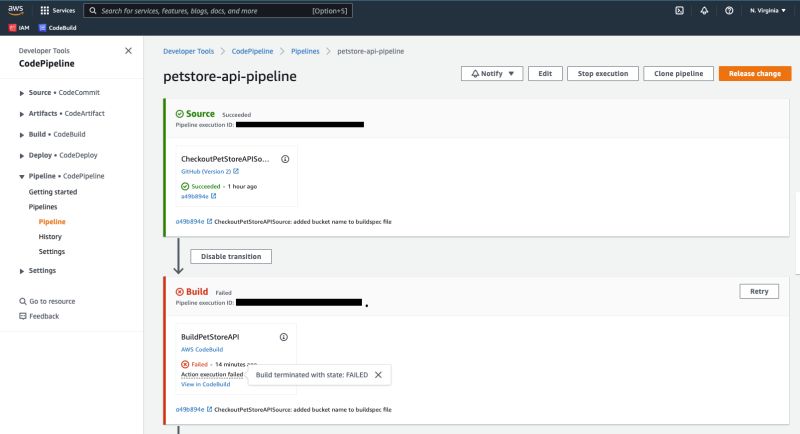Show info for BuildPetStoreAPI action
This screenshot has width=800, height=434.
283,337
